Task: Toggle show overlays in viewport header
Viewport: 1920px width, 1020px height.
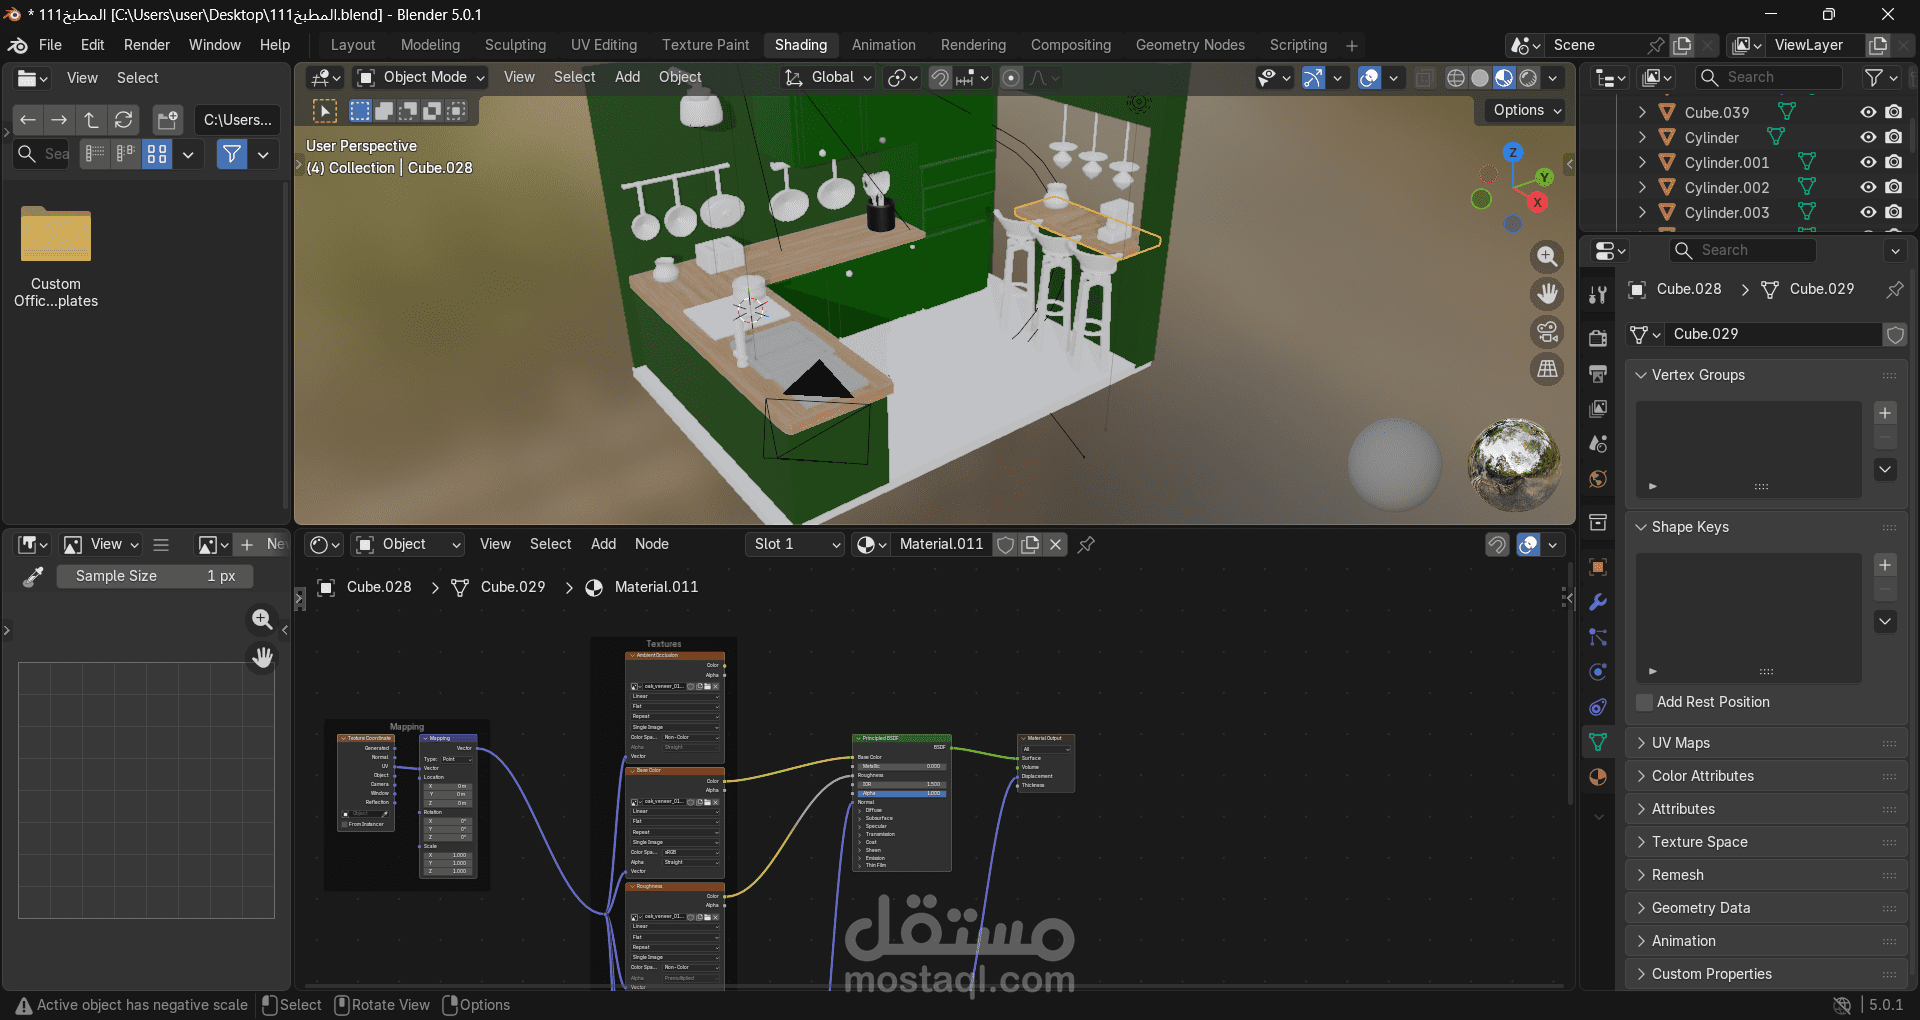Action: click(1370, 78)
